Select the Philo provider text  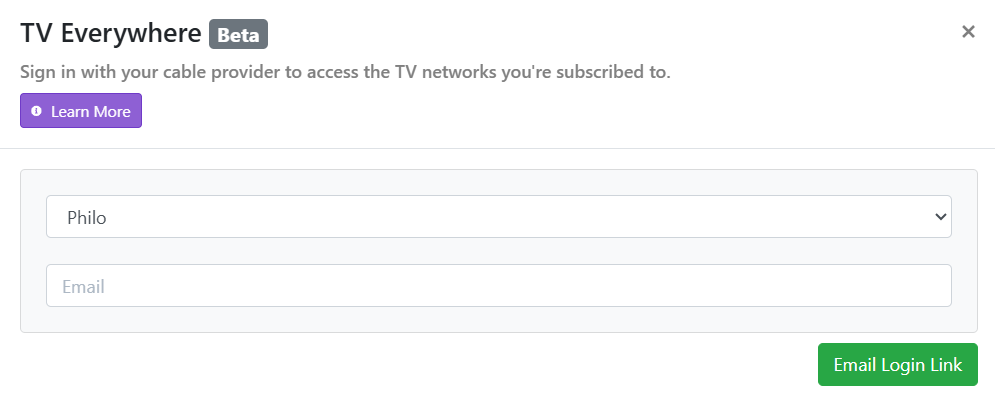point(87,217)
